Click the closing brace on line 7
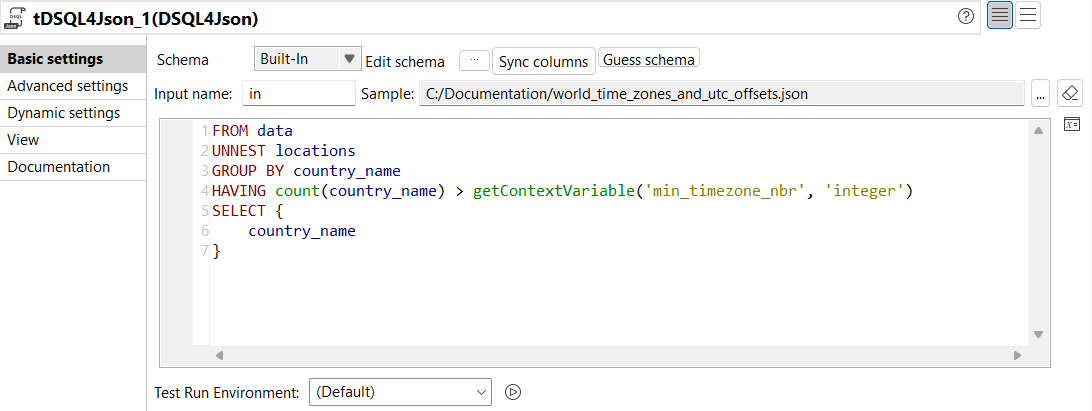The height and width of the screenshot is (411, 1092). tap(217, 251)
